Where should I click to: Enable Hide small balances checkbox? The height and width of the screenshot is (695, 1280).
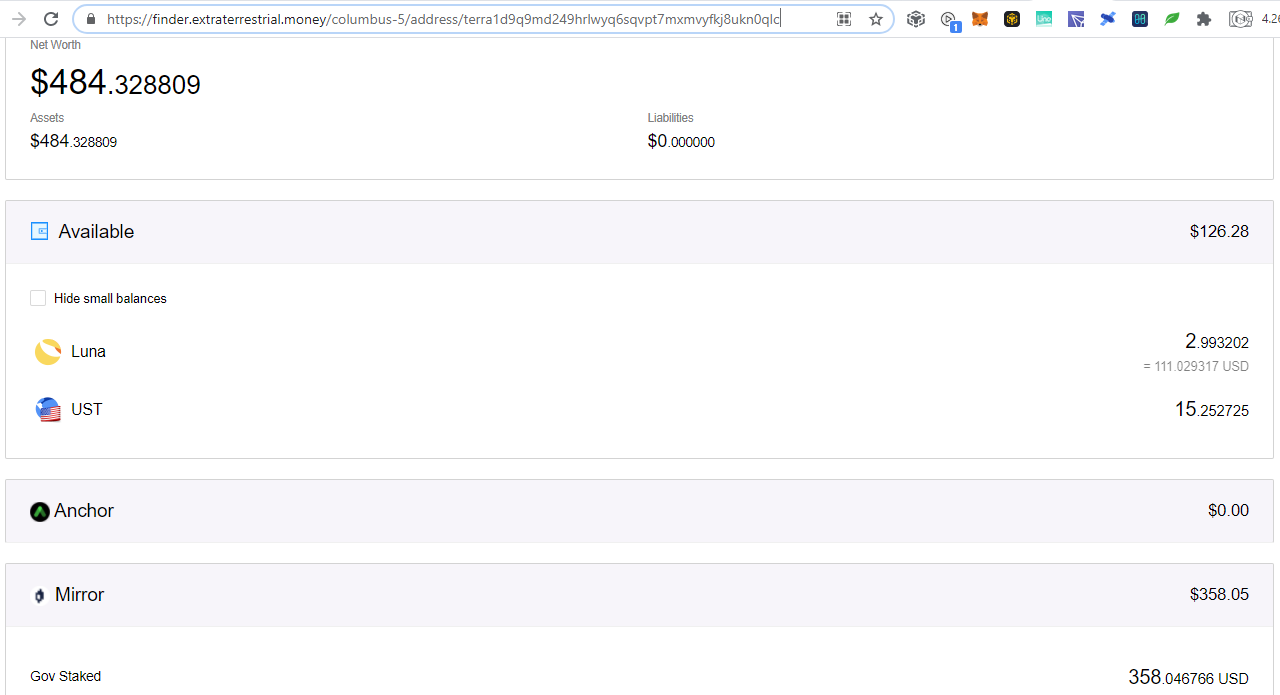coord(38,298)
